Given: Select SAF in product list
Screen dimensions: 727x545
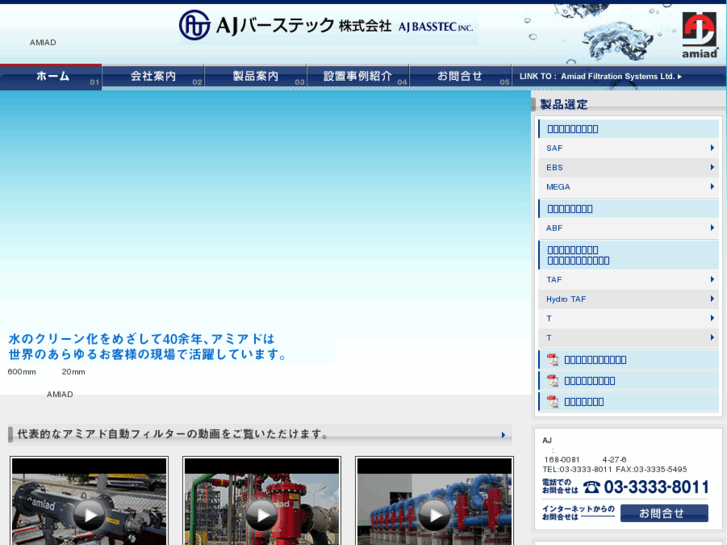Looking at the screenshot, I should click(628, 148).
